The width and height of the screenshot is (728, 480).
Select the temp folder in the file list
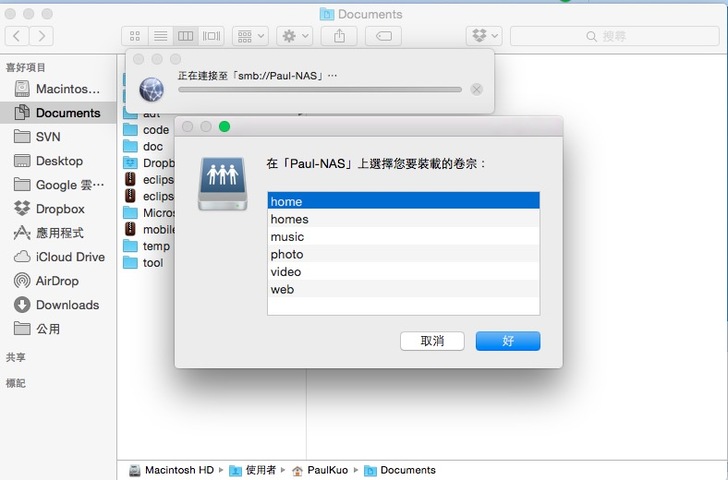point(146,246)
